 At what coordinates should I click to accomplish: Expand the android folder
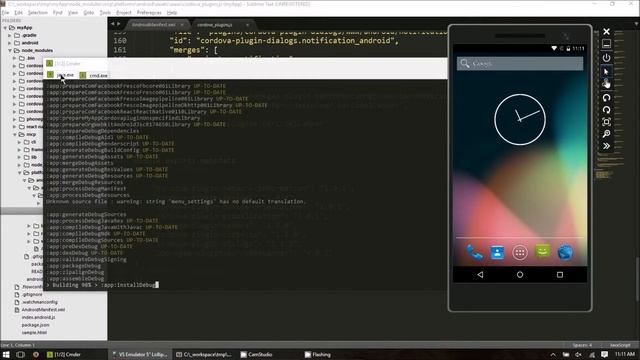10,43
